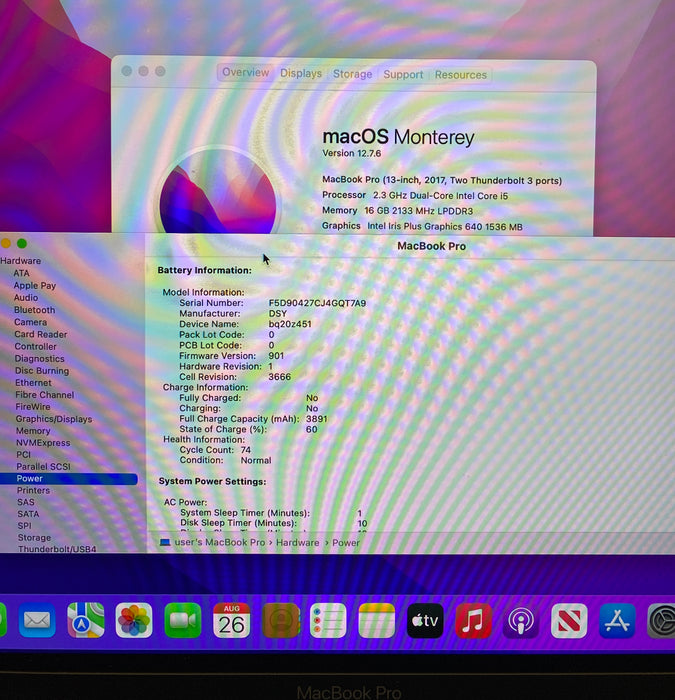Click the Cycle Count value 74

point(246,450)
